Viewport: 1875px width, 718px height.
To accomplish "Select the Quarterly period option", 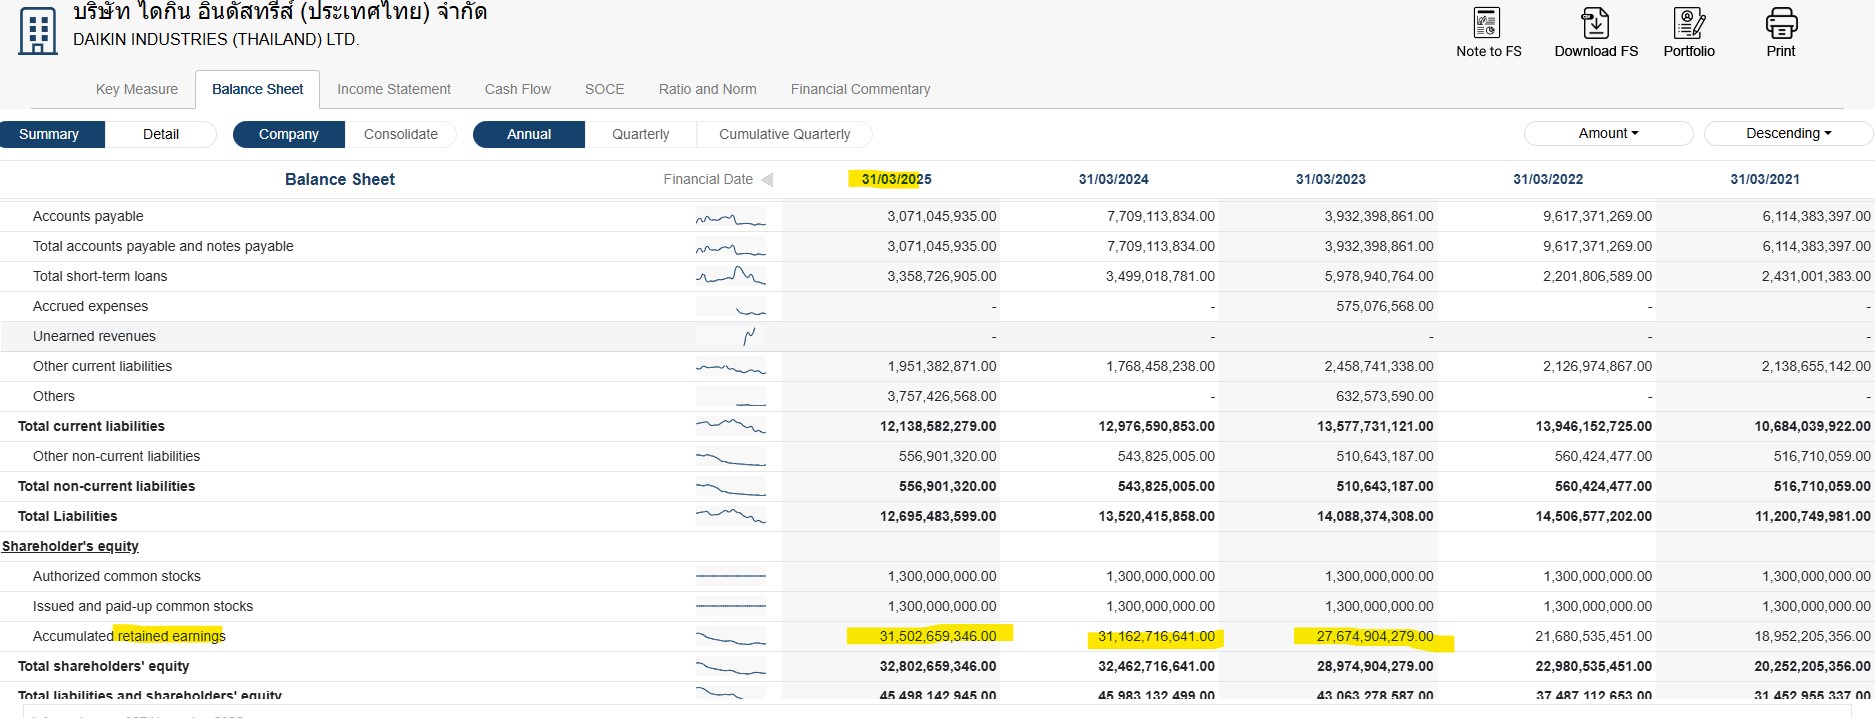I will coord(640,134).
